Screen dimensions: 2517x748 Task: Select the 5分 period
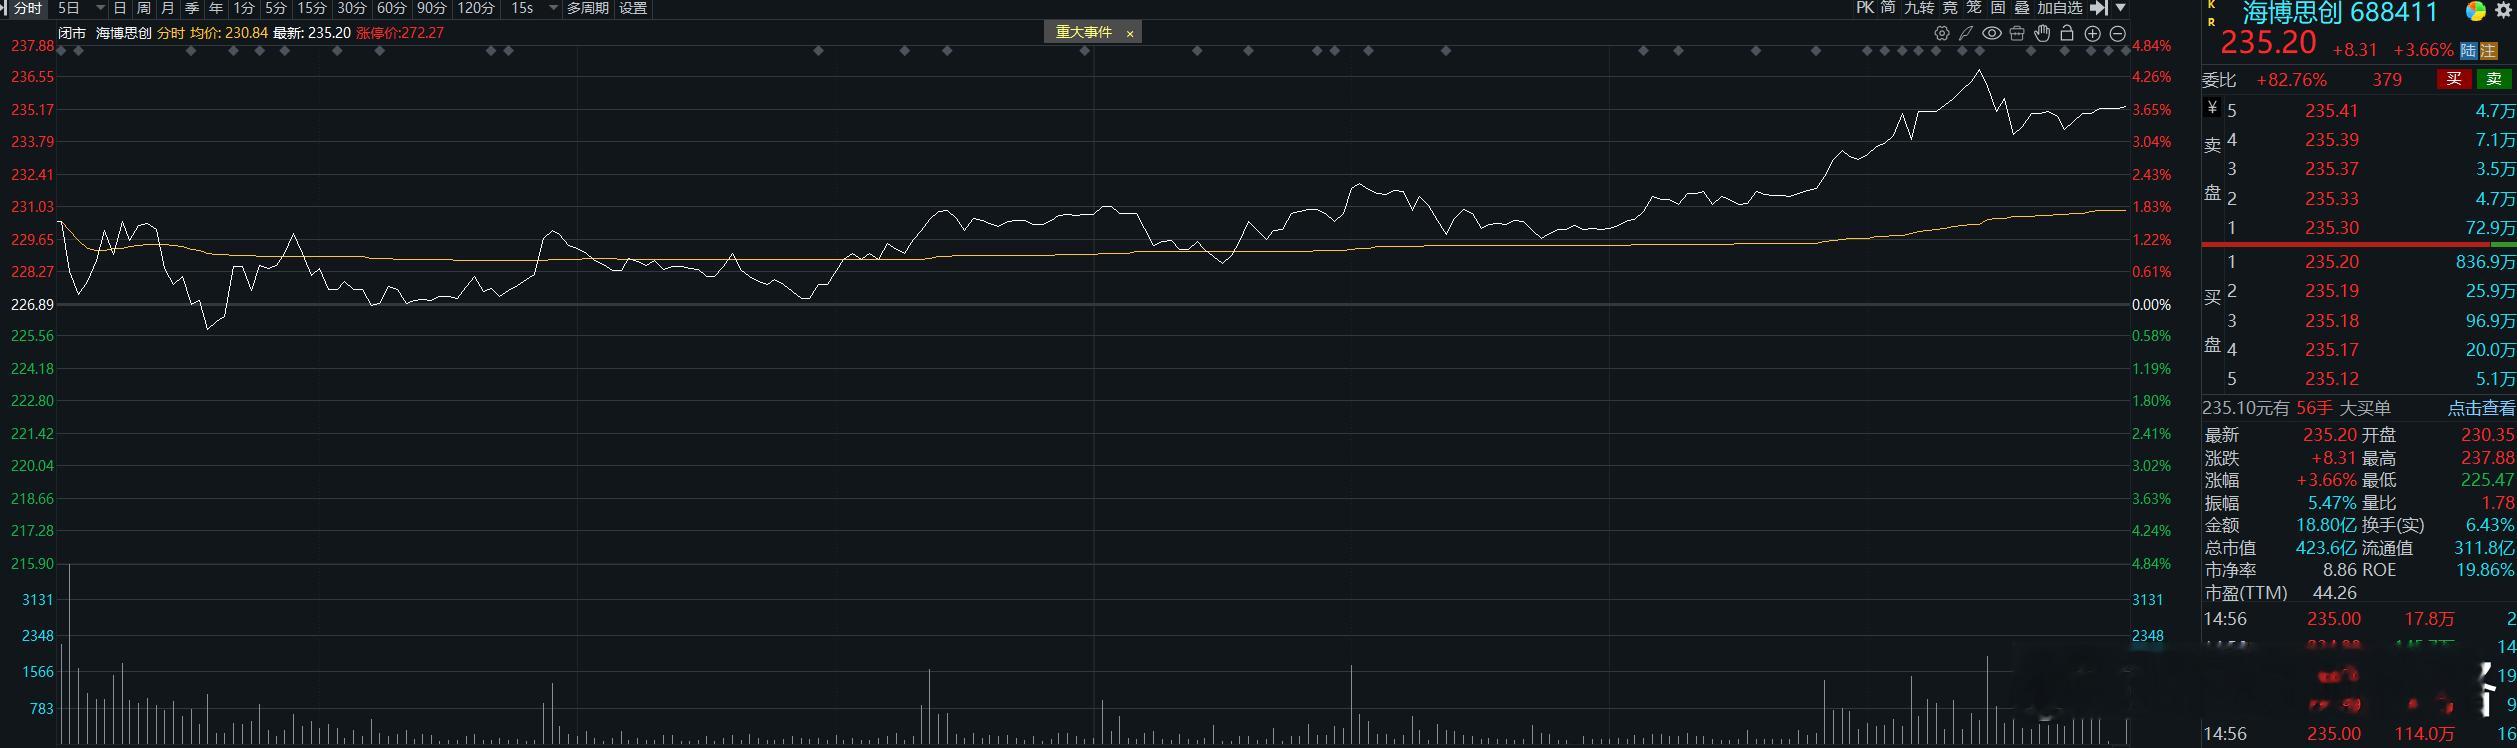point(276,8)
